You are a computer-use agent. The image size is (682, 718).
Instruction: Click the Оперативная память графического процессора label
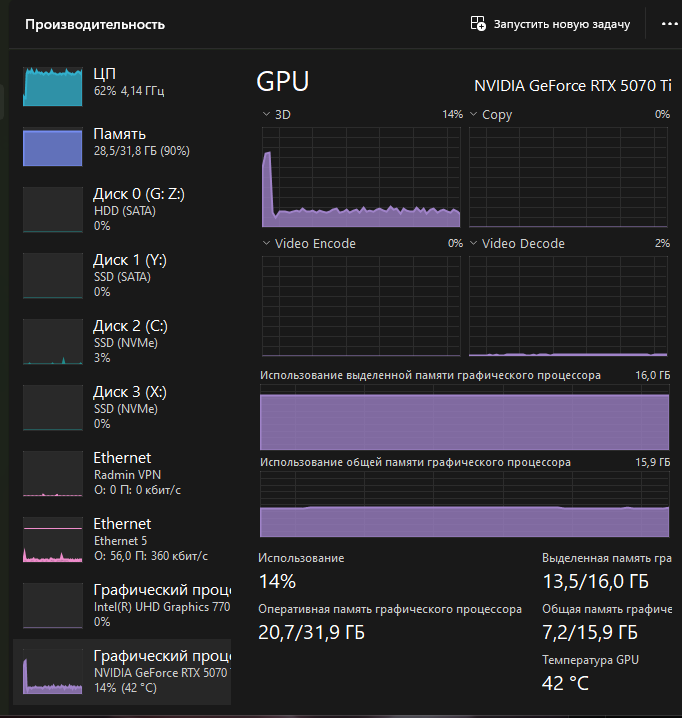click(x=390, y=609)
